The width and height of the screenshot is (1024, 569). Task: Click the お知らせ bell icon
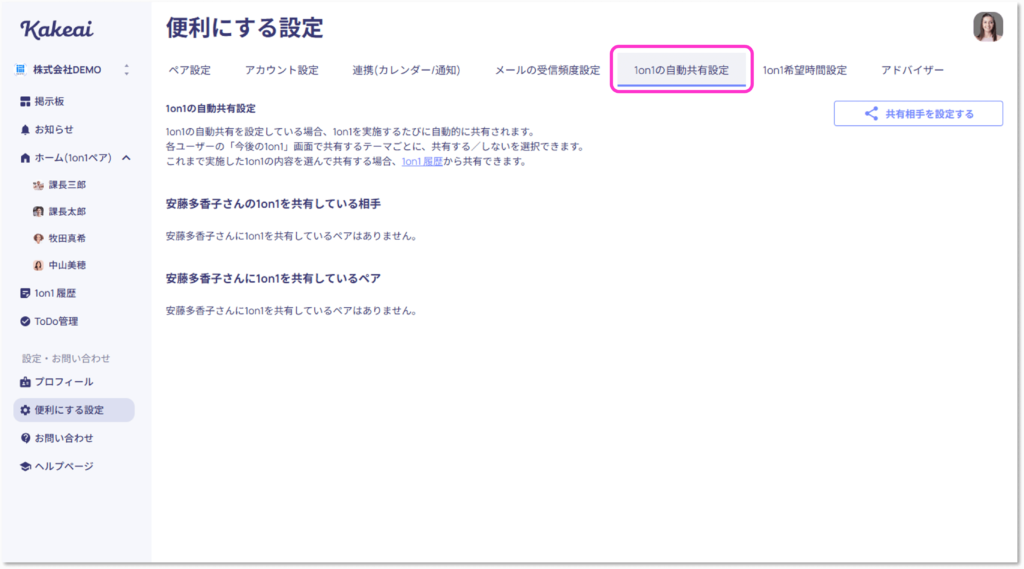pyautogui.click(x=25, y=129)
